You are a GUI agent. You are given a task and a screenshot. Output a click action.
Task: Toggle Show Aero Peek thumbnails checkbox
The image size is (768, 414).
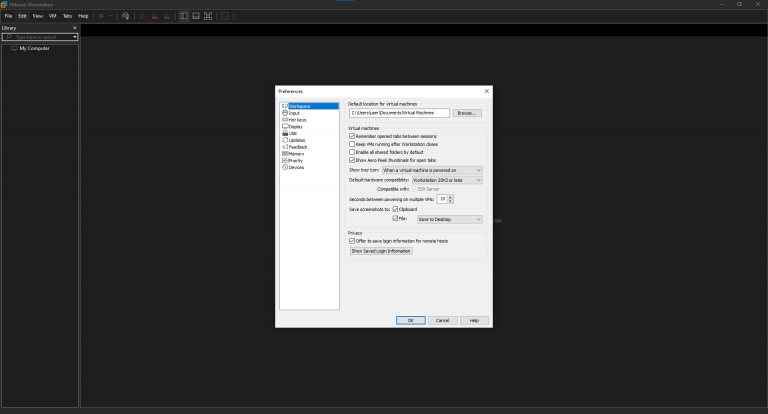352,160
